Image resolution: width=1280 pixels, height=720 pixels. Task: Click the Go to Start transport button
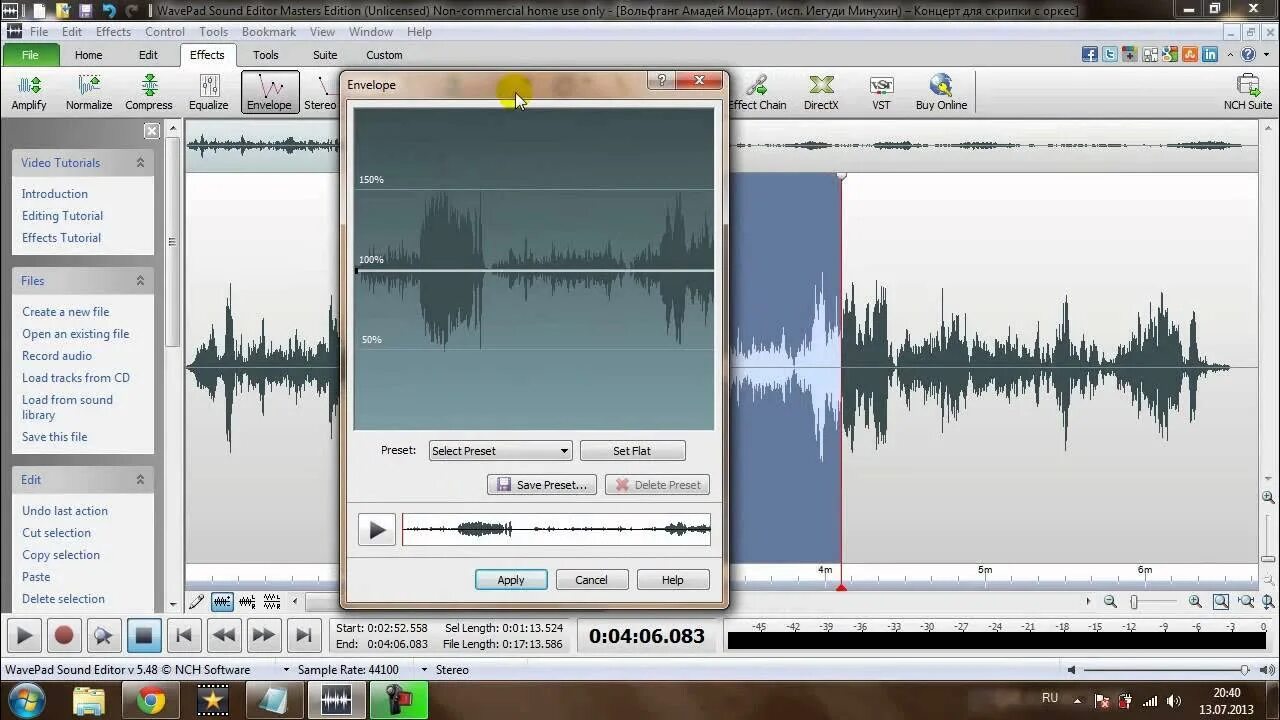click(x=184, y=635)
